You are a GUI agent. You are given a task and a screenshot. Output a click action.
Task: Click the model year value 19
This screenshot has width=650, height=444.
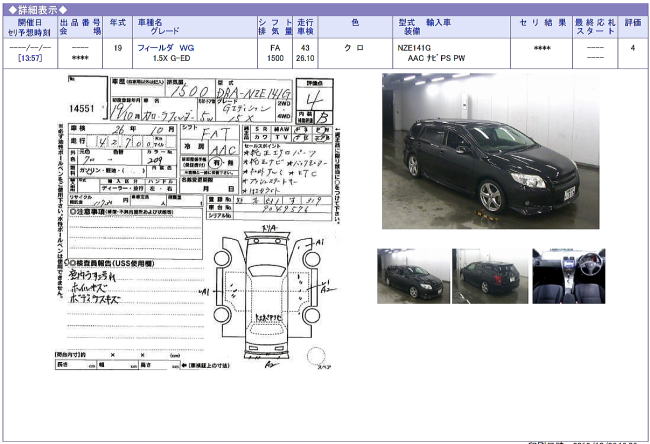(118, 48)
